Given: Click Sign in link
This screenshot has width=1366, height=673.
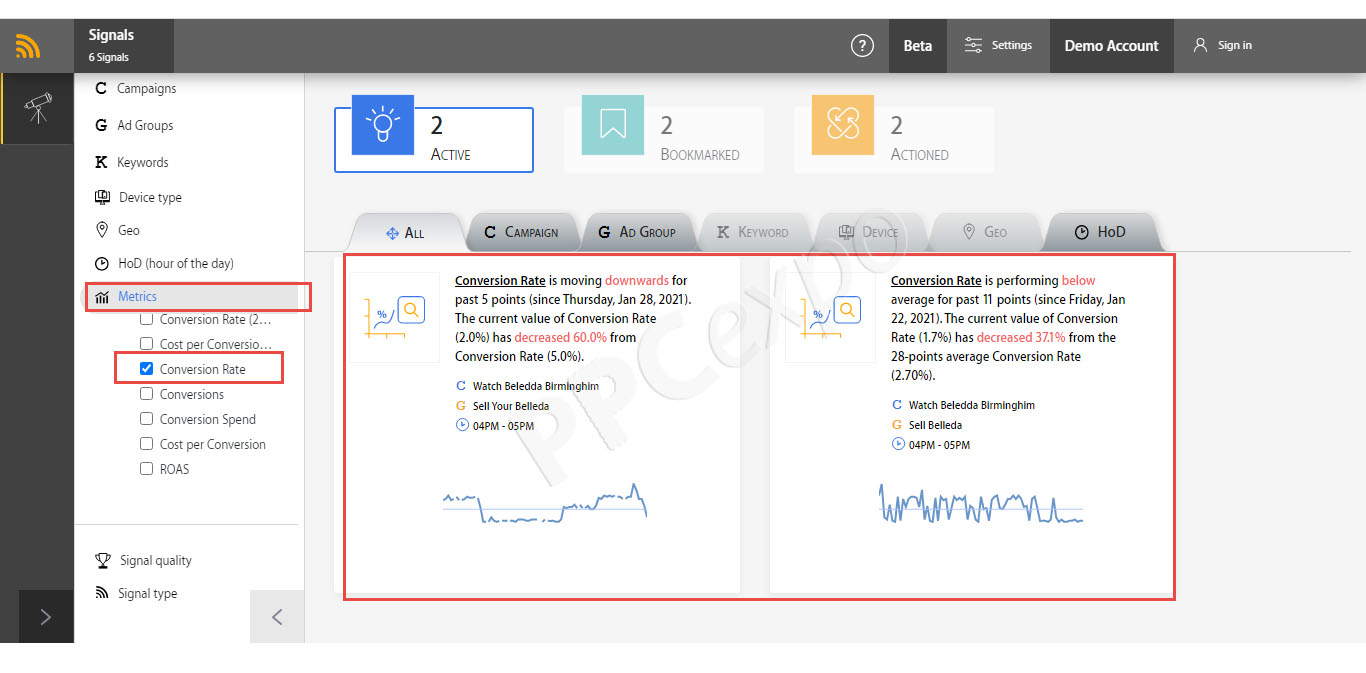Looking at the screenshot, I should point(1222,45).
